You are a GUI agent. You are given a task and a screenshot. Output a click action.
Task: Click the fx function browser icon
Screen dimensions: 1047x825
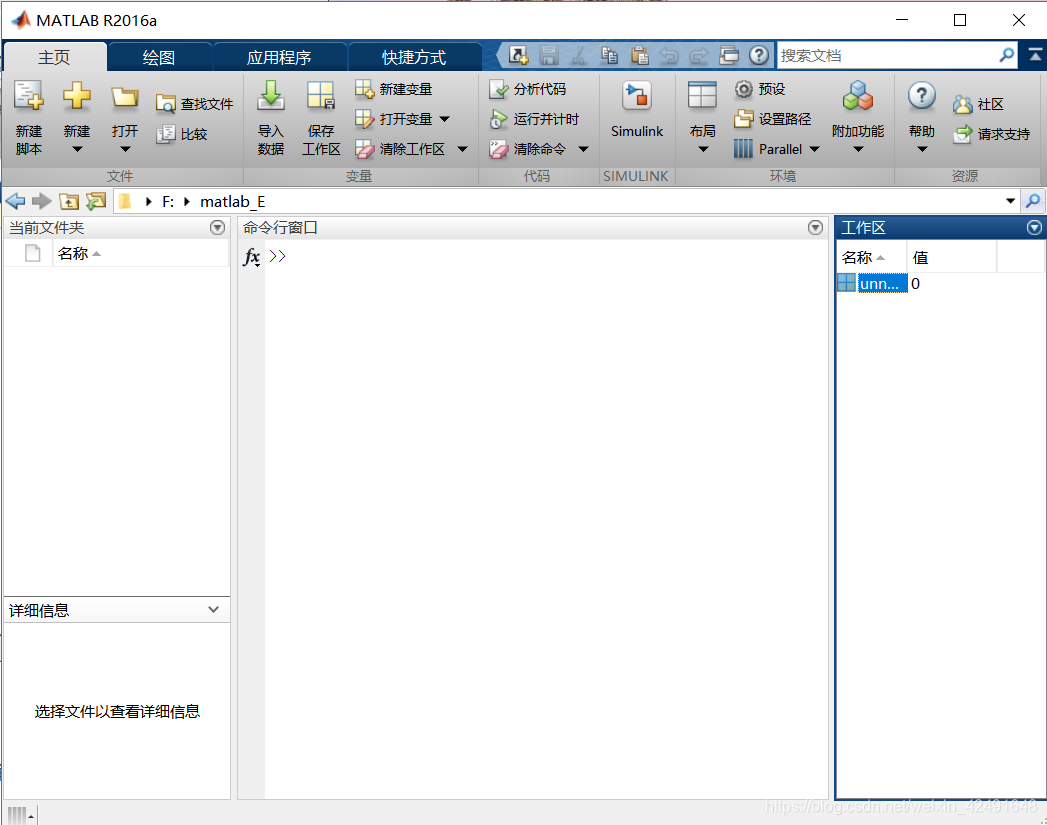point(251,256)
